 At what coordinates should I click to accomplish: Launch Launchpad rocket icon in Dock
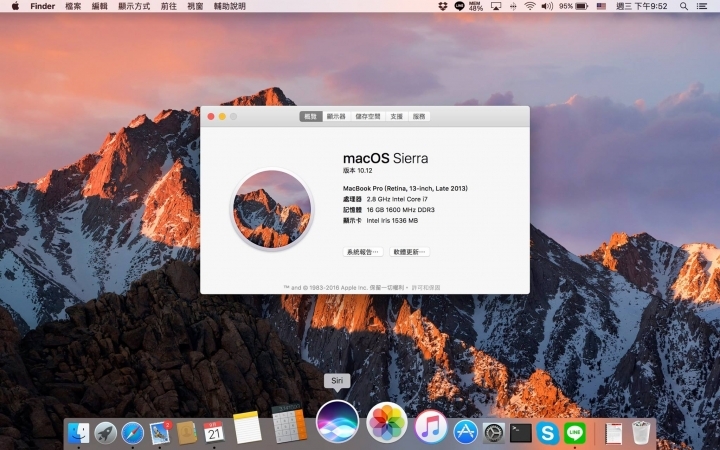point(106,433)
